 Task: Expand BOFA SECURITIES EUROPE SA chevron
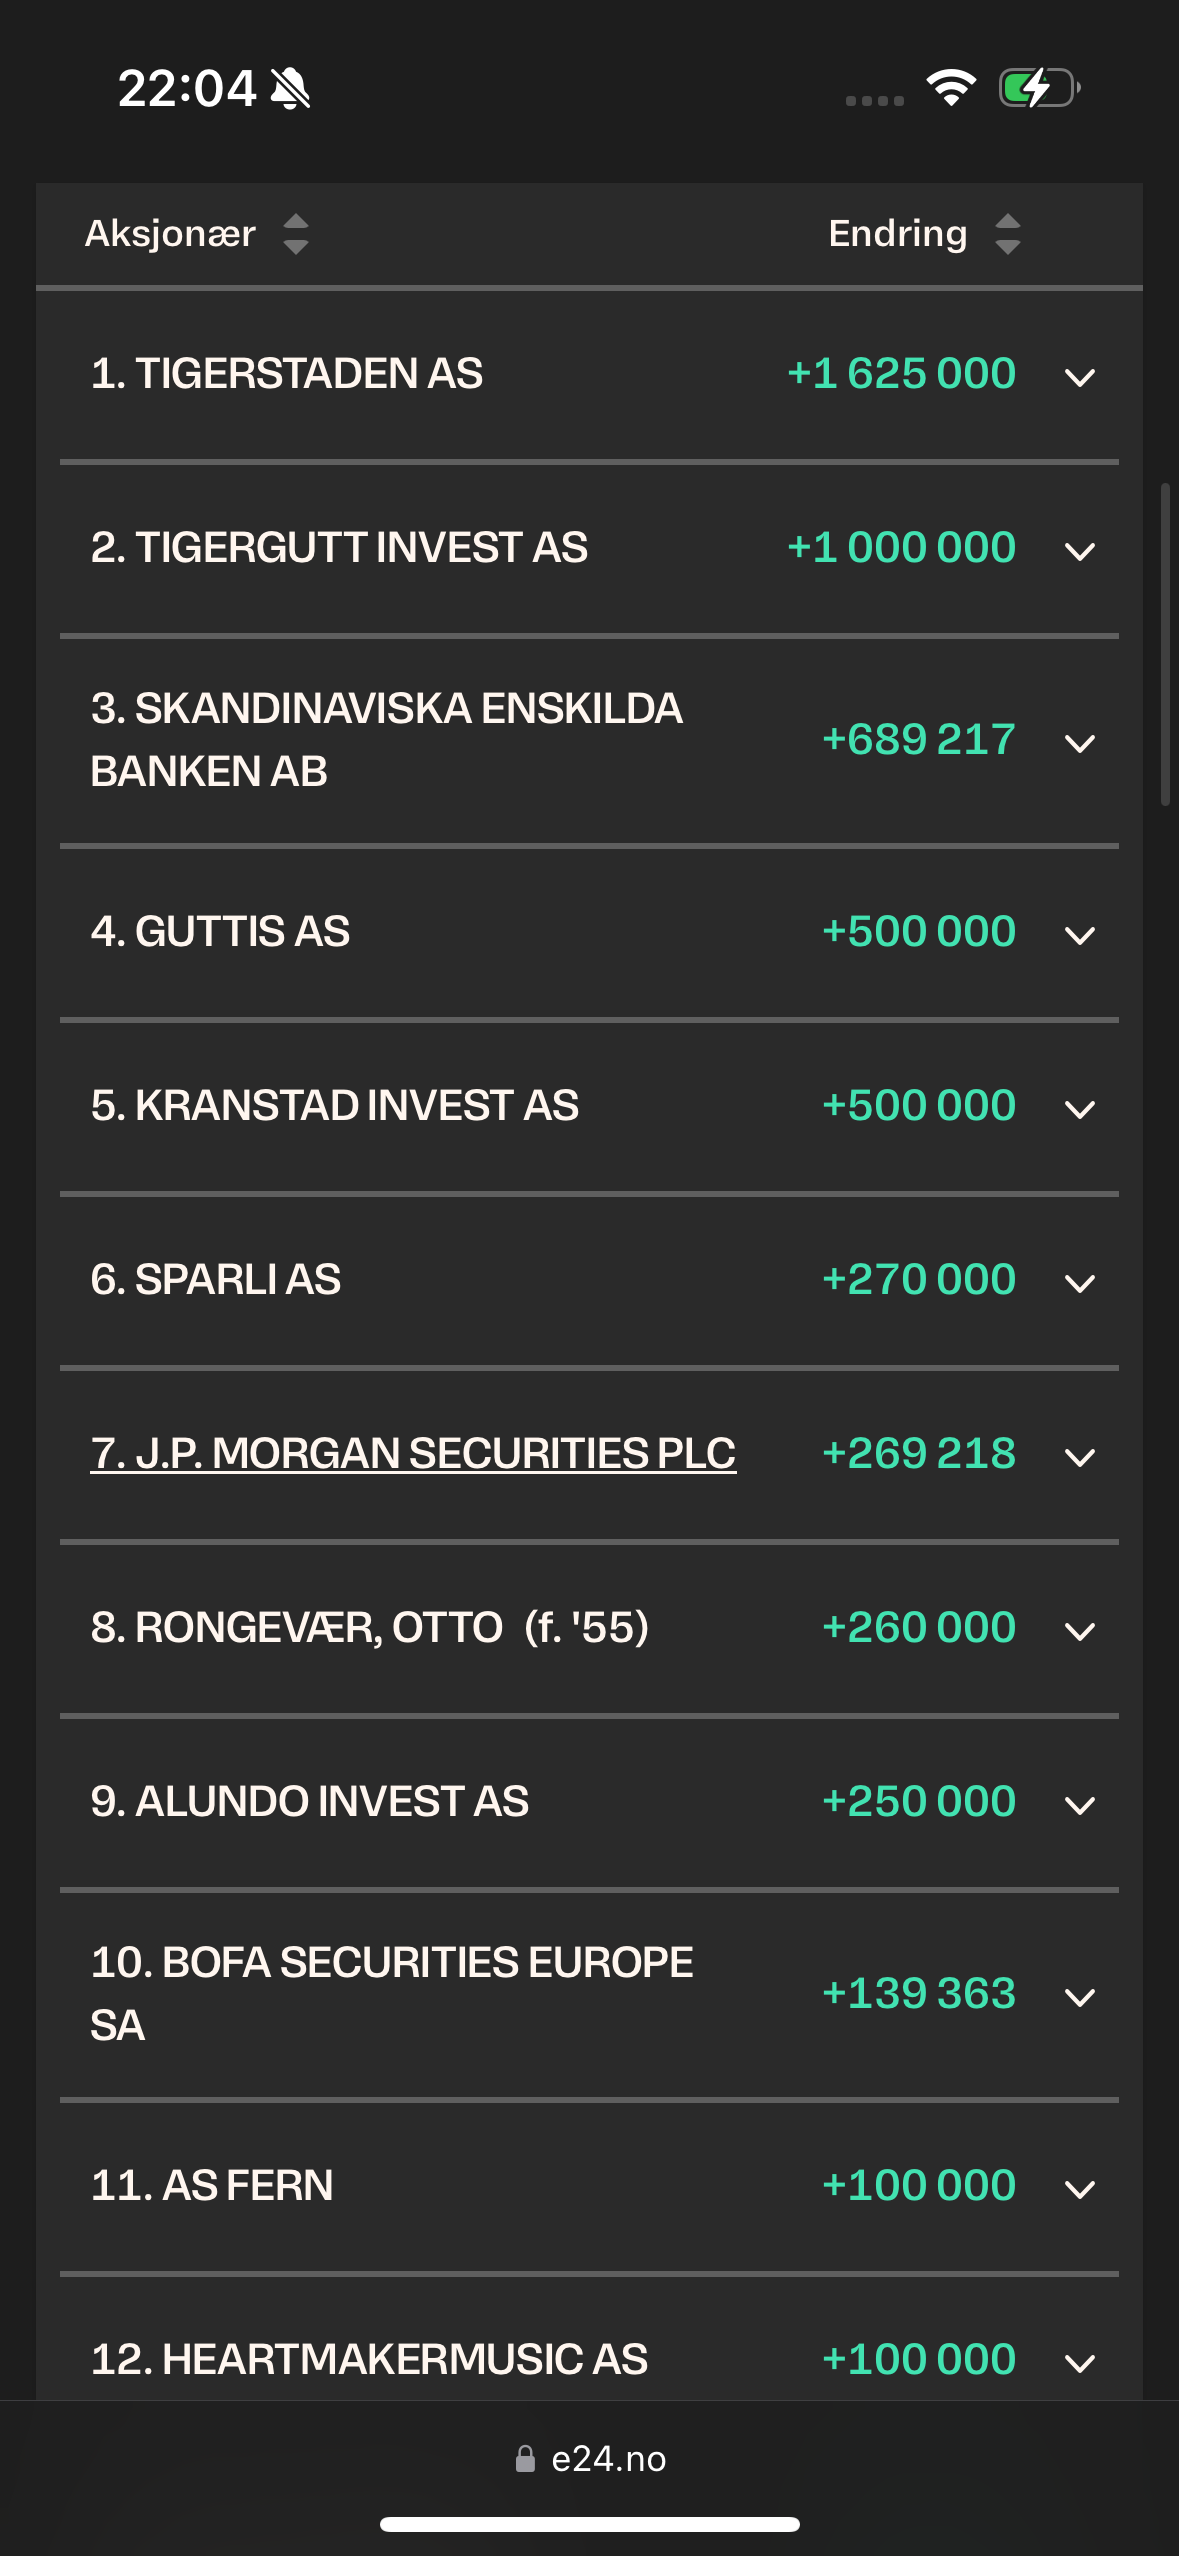[1080, 1997]
